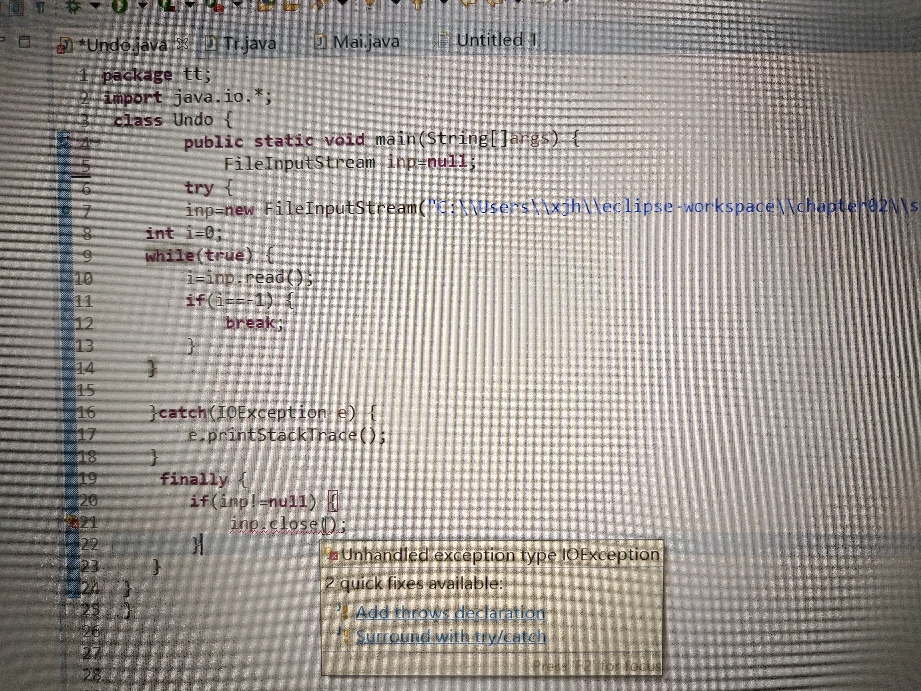The image size is (921, 691).
Task: Click the 'int i=0;' statement
Action: point(184,233)
